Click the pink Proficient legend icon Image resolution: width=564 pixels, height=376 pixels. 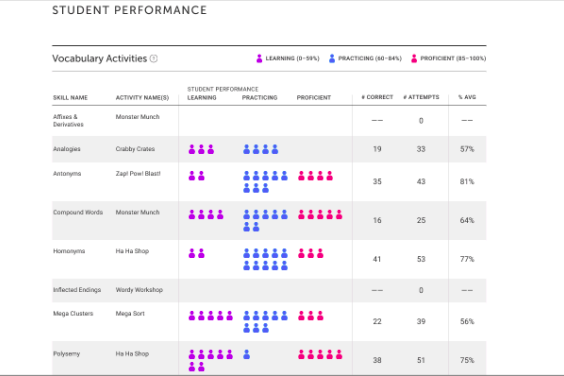414,58
